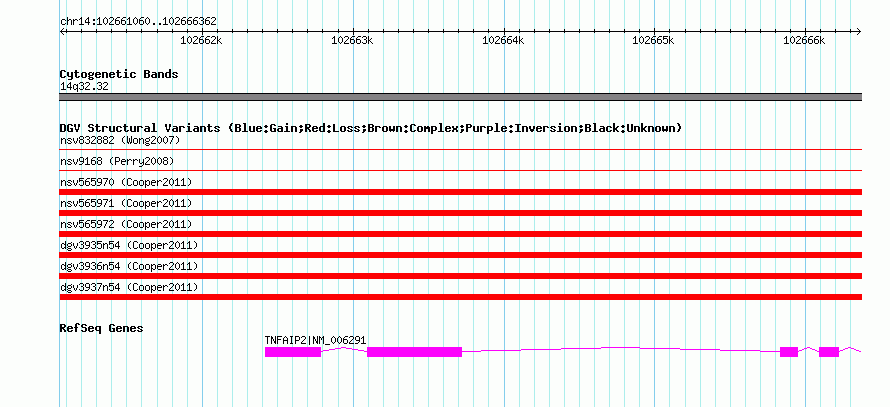Click the red loss bar under dgv3936n54

click(460, 276)
